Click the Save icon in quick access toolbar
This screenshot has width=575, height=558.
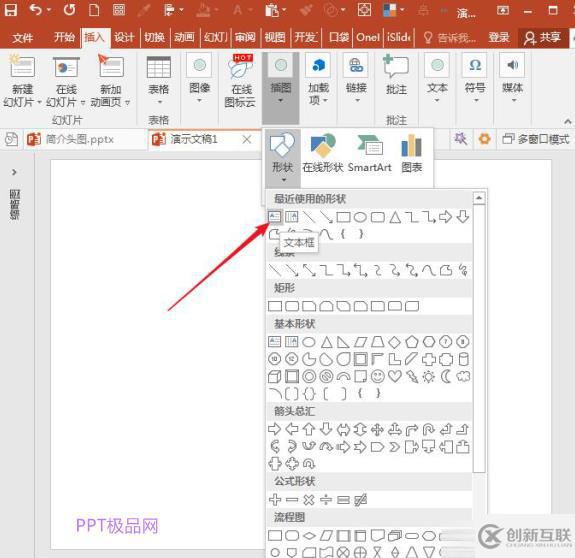point(11,10)
